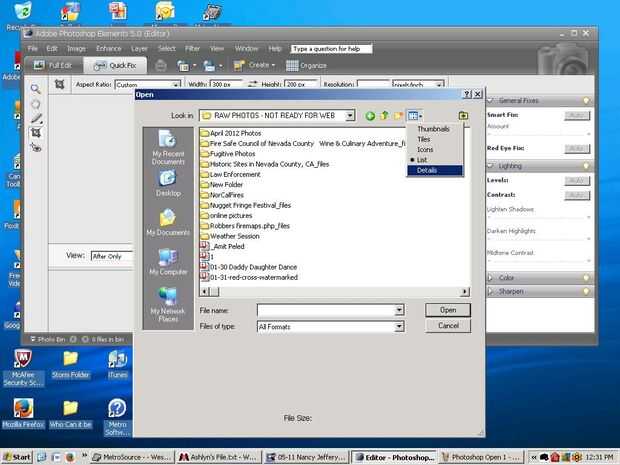The height and width of the screenshot is (465, 620).
Task: Click Auto button for Smart Fix
Action: coord(577,115)
